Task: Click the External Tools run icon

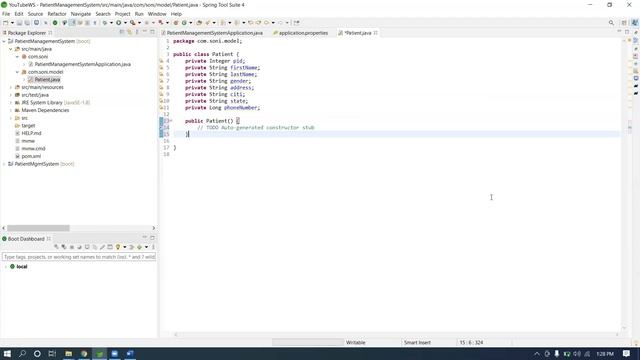Action: [x=133, y=23]
